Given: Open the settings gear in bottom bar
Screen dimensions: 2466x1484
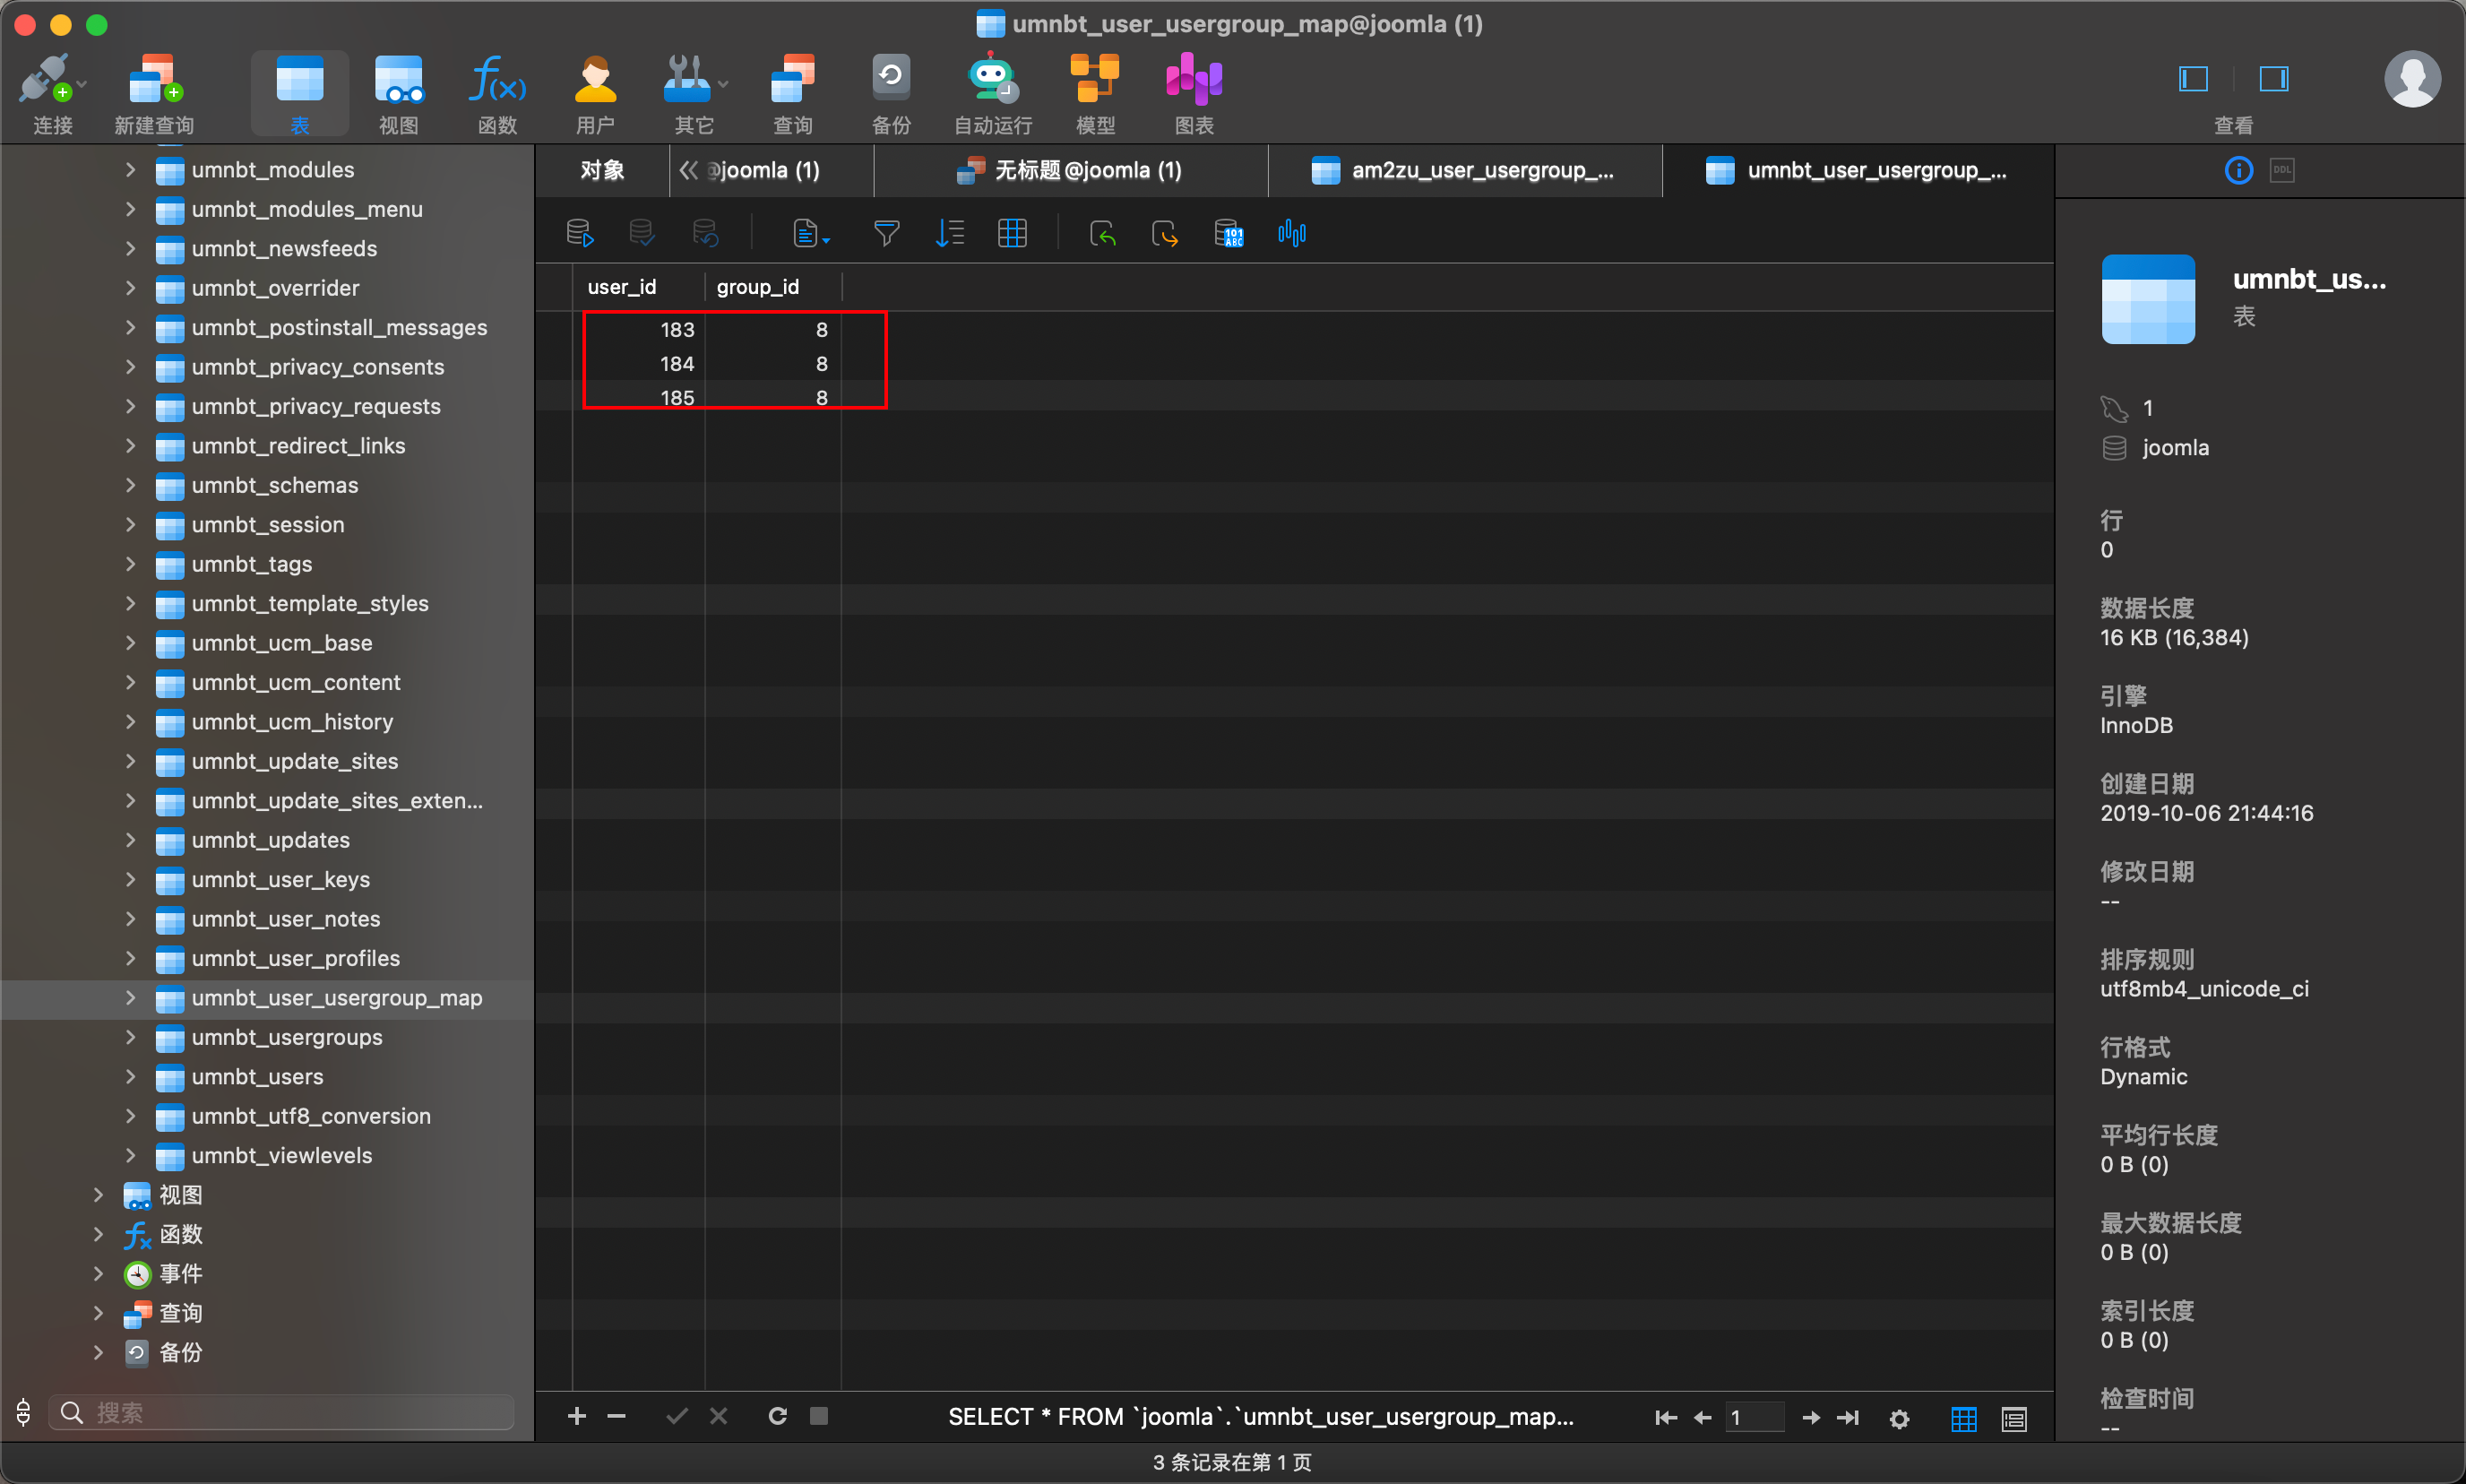Looking at the screenshot, I should pyautogui.click(x=1899, y=1418).
